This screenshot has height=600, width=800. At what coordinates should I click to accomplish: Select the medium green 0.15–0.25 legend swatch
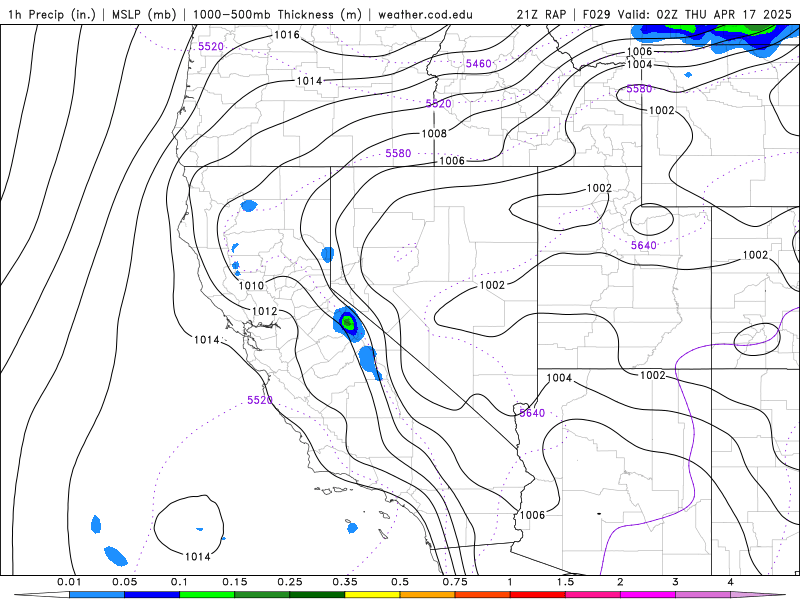point(262,595)
